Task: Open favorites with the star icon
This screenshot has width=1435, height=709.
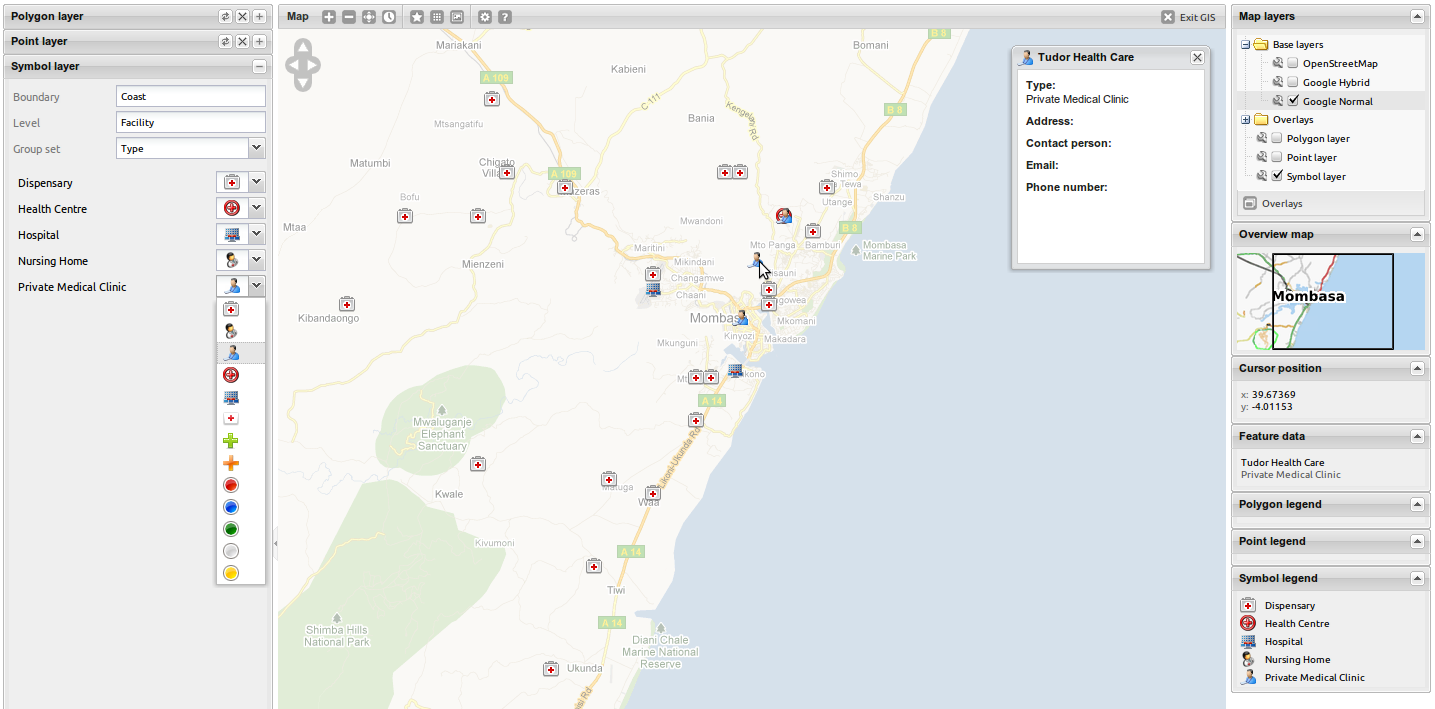Action: point(417,17)
